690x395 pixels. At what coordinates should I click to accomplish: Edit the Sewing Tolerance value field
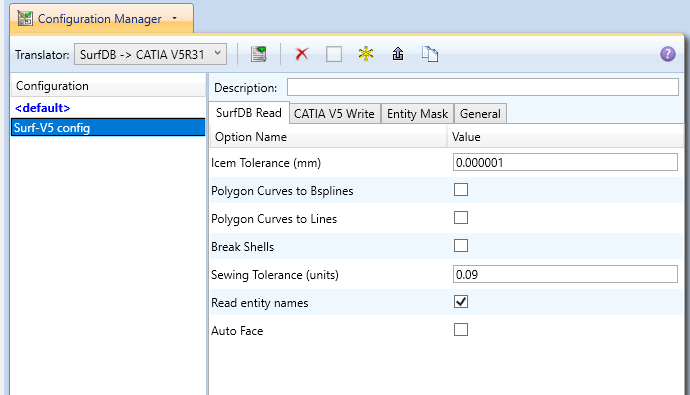point(565,274)
